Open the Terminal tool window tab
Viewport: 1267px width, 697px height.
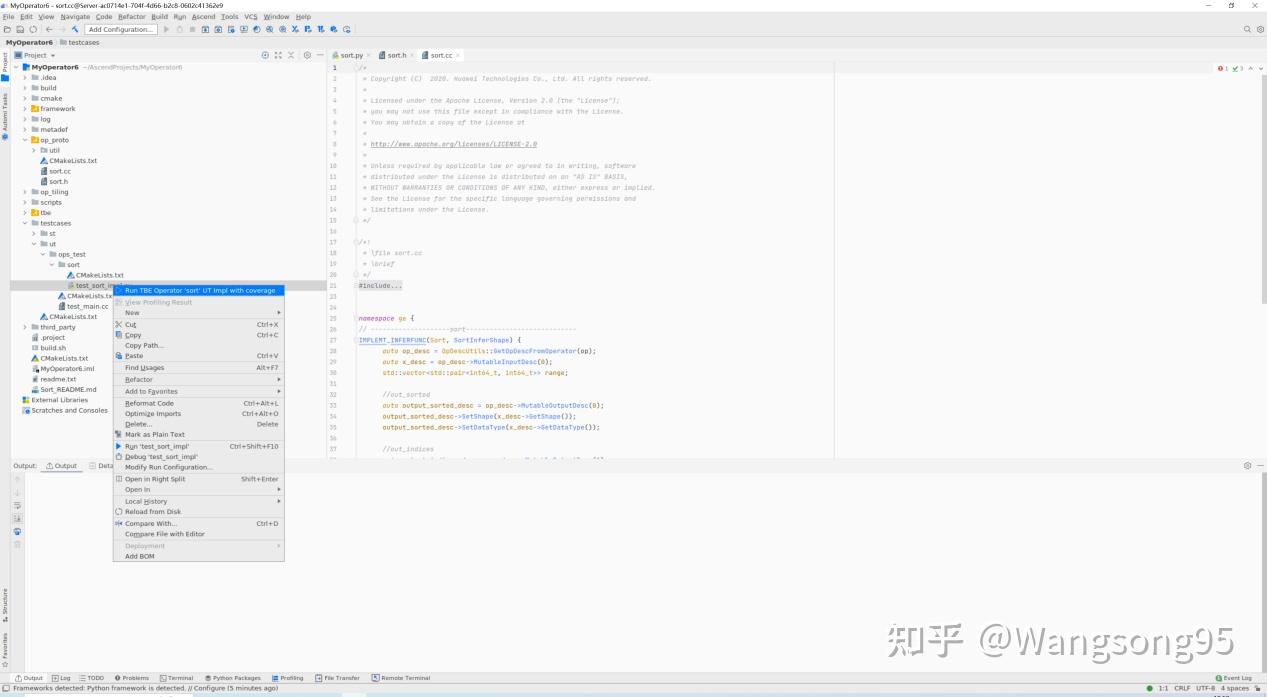tap(177, 677)
